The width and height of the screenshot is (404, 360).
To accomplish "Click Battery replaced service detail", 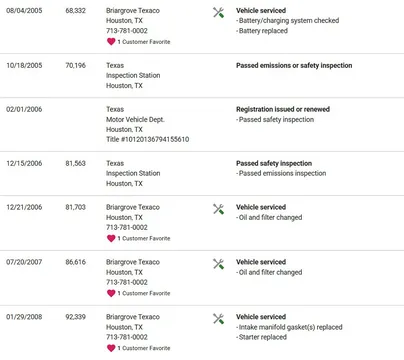I will 262,31.
